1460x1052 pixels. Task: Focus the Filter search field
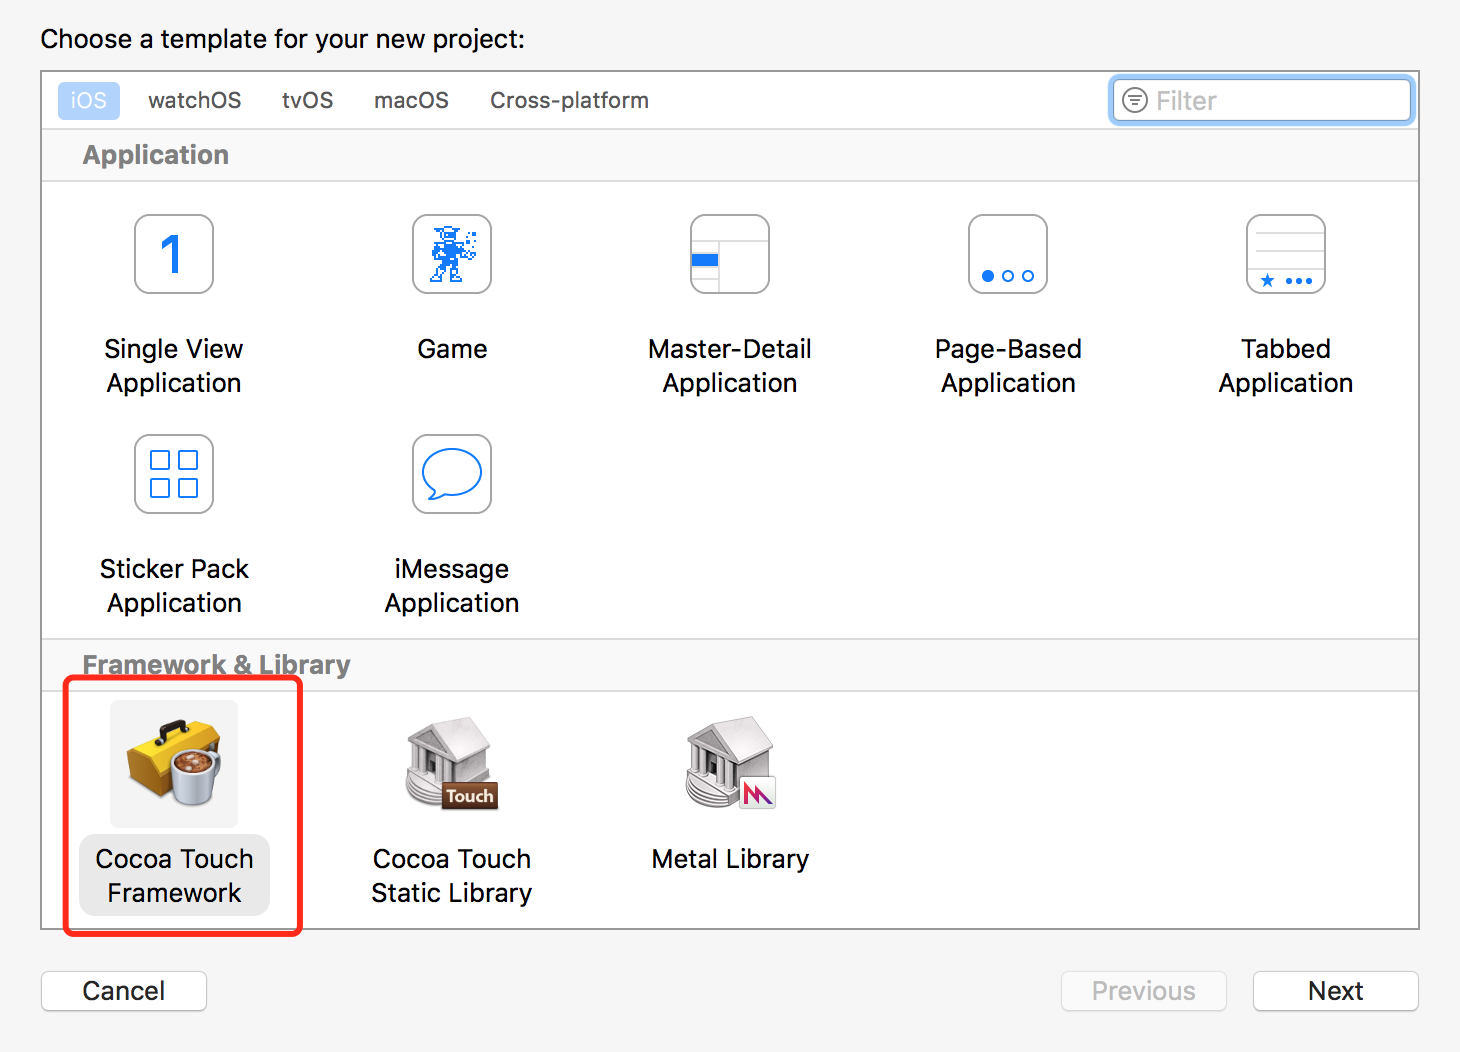click(1262, 101)
